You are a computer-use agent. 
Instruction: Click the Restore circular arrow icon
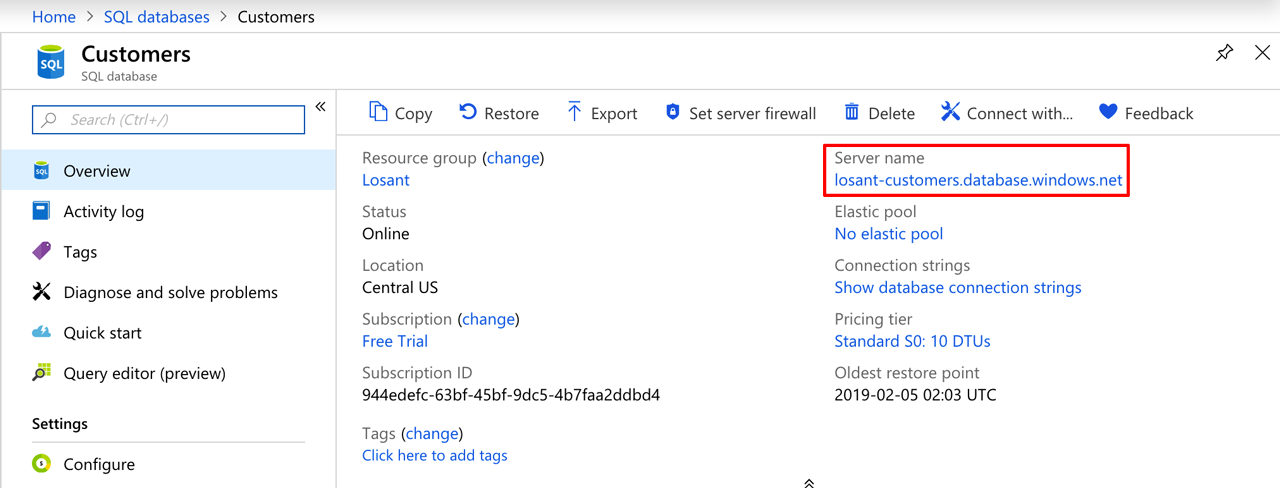point(467,112)
